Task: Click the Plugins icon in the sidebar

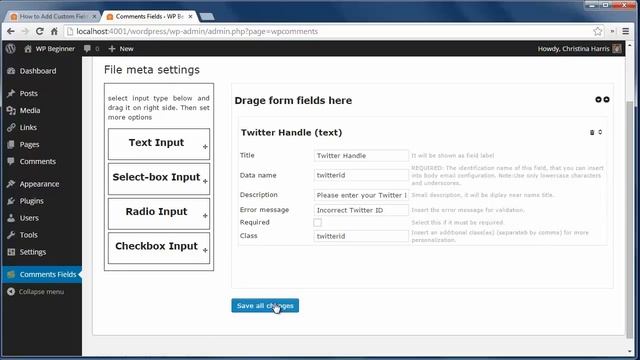Action: click(x=11, y=201)
